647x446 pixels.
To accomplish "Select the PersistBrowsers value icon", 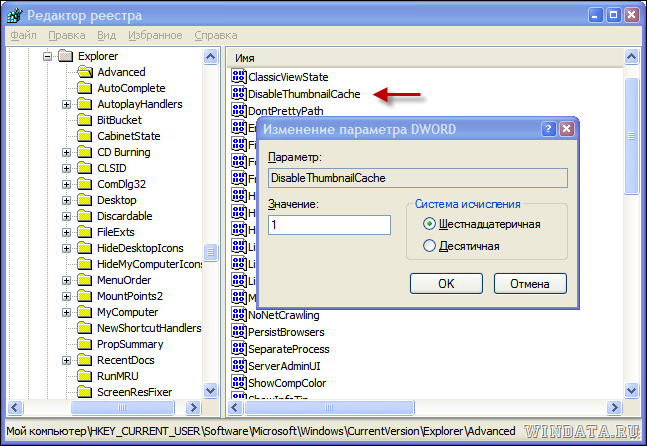I will [x=239, y=331].
